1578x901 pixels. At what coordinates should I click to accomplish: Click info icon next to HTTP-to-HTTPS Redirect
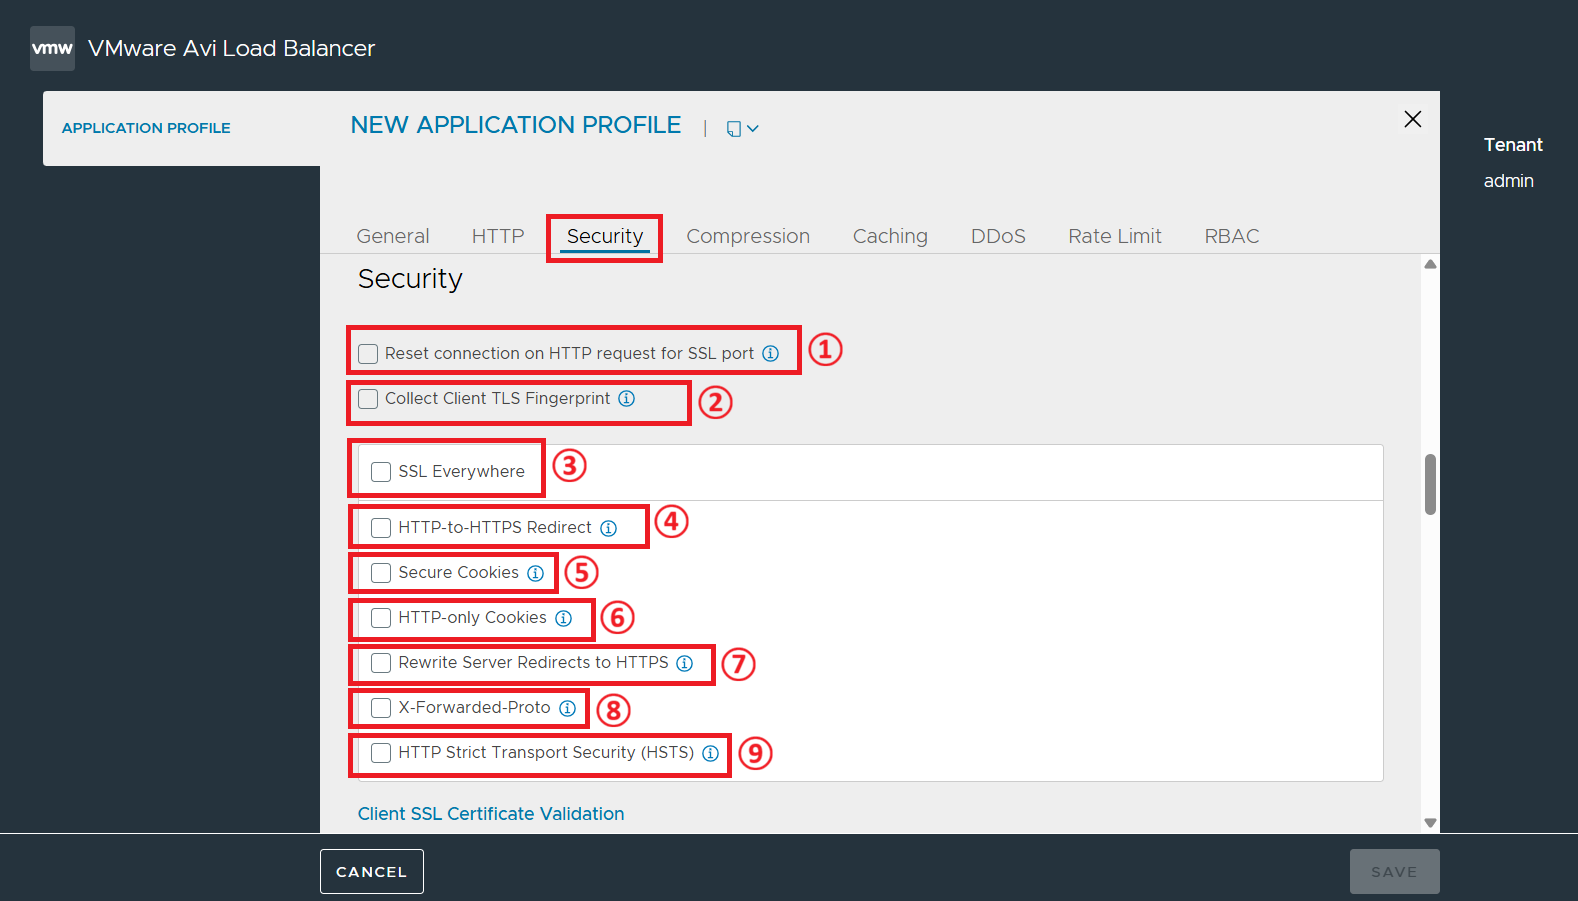tap(608, 528)
